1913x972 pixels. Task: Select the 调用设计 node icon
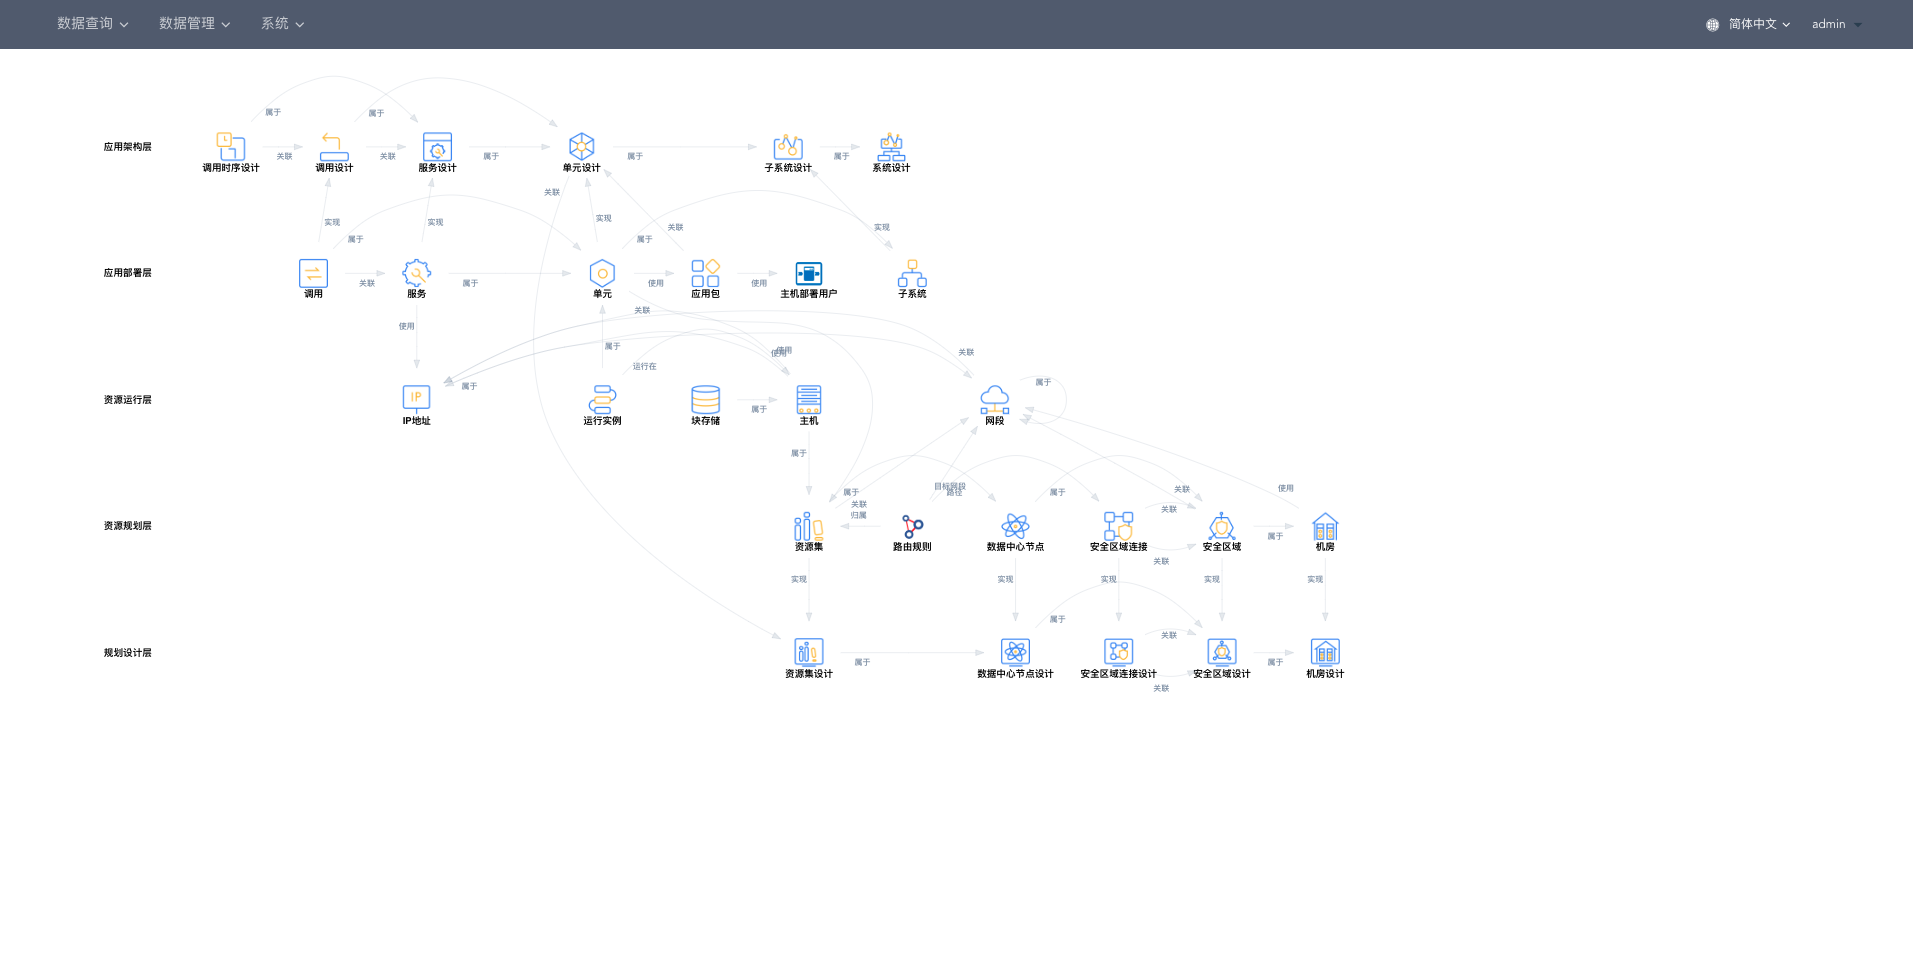[x=334, y=146]
